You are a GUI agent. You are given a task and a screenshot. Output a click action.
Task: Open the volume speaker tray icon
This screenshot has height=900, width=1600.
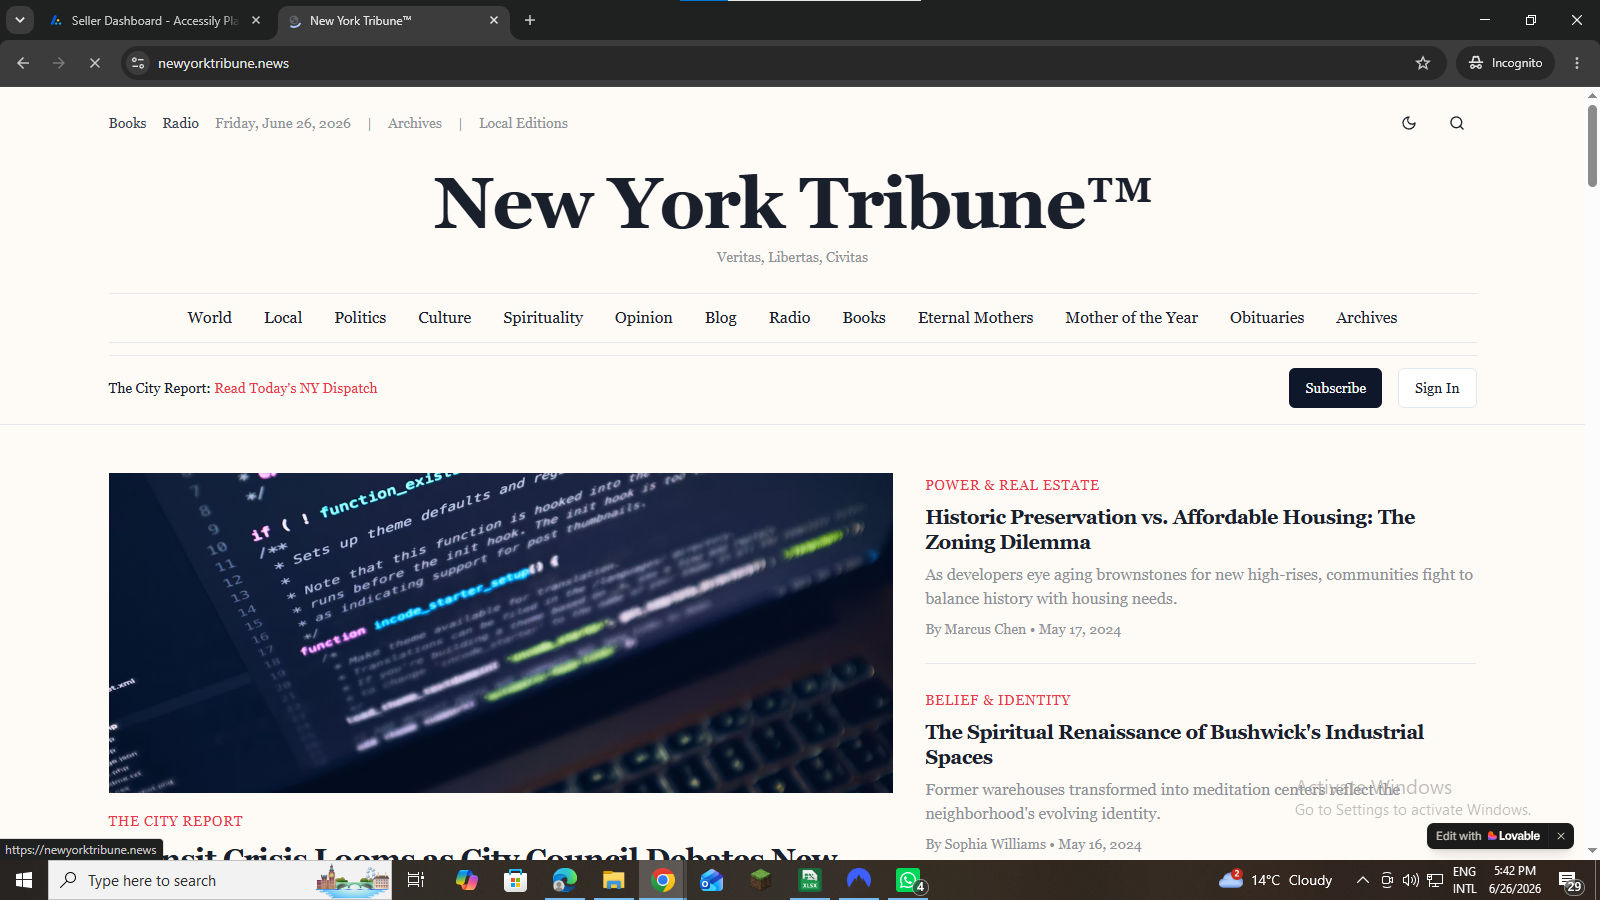tap(1410, 880)
